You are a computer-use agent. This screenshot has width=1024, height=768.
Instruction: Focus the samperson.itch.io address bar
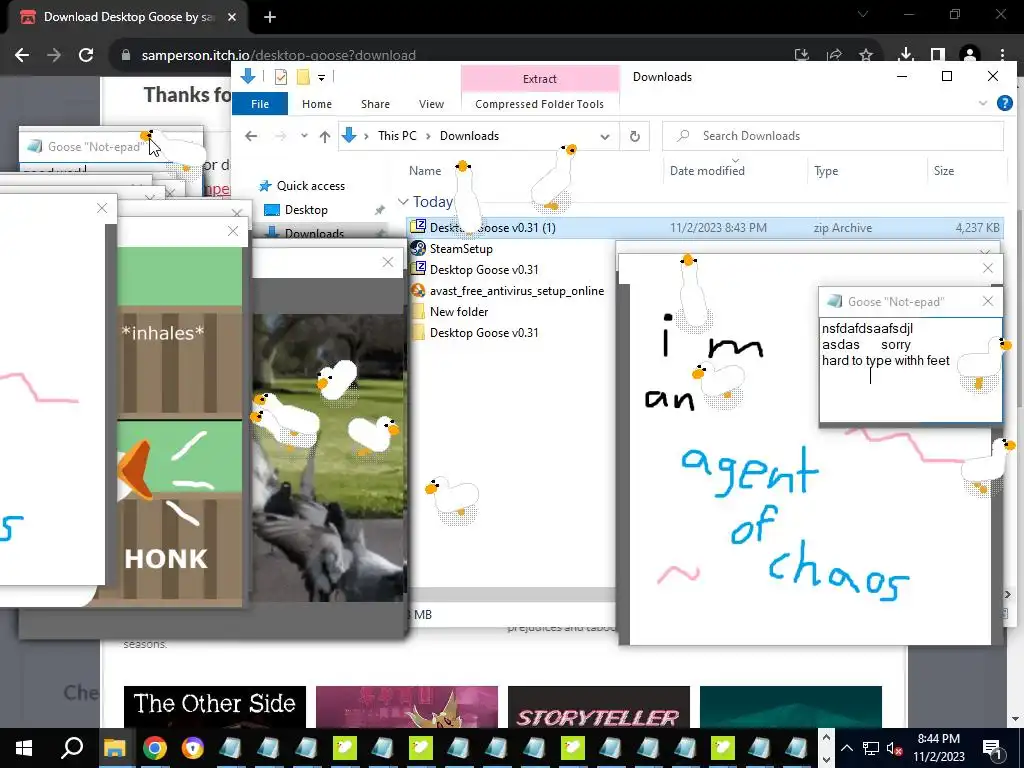(x=278, y=56)
